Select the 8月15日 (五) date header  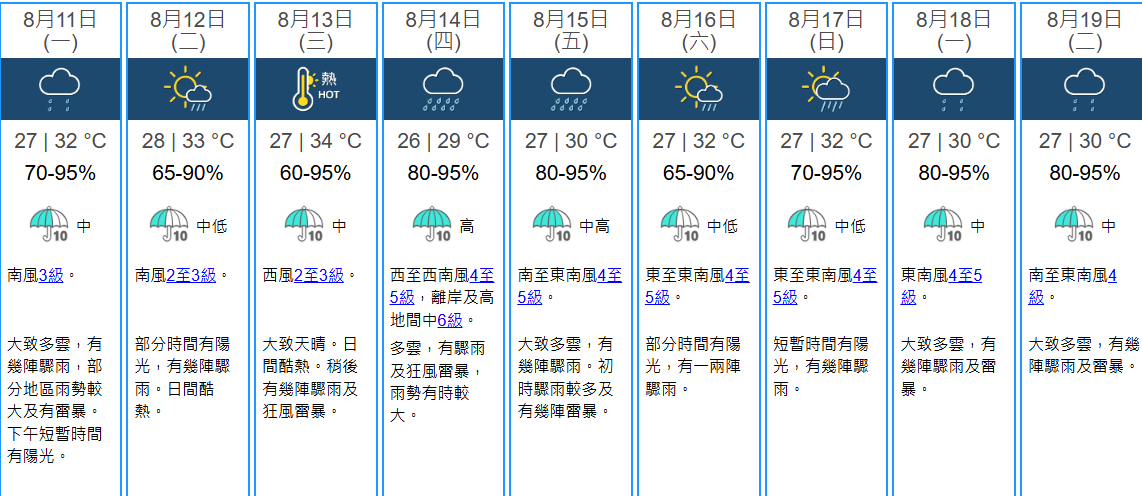(x=571, y=30)
